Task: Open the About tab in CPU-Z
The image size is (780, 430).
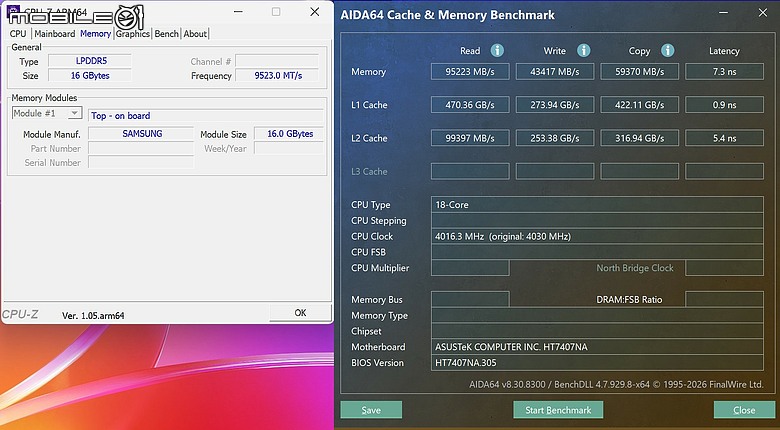Action: [x=195, y=33]
